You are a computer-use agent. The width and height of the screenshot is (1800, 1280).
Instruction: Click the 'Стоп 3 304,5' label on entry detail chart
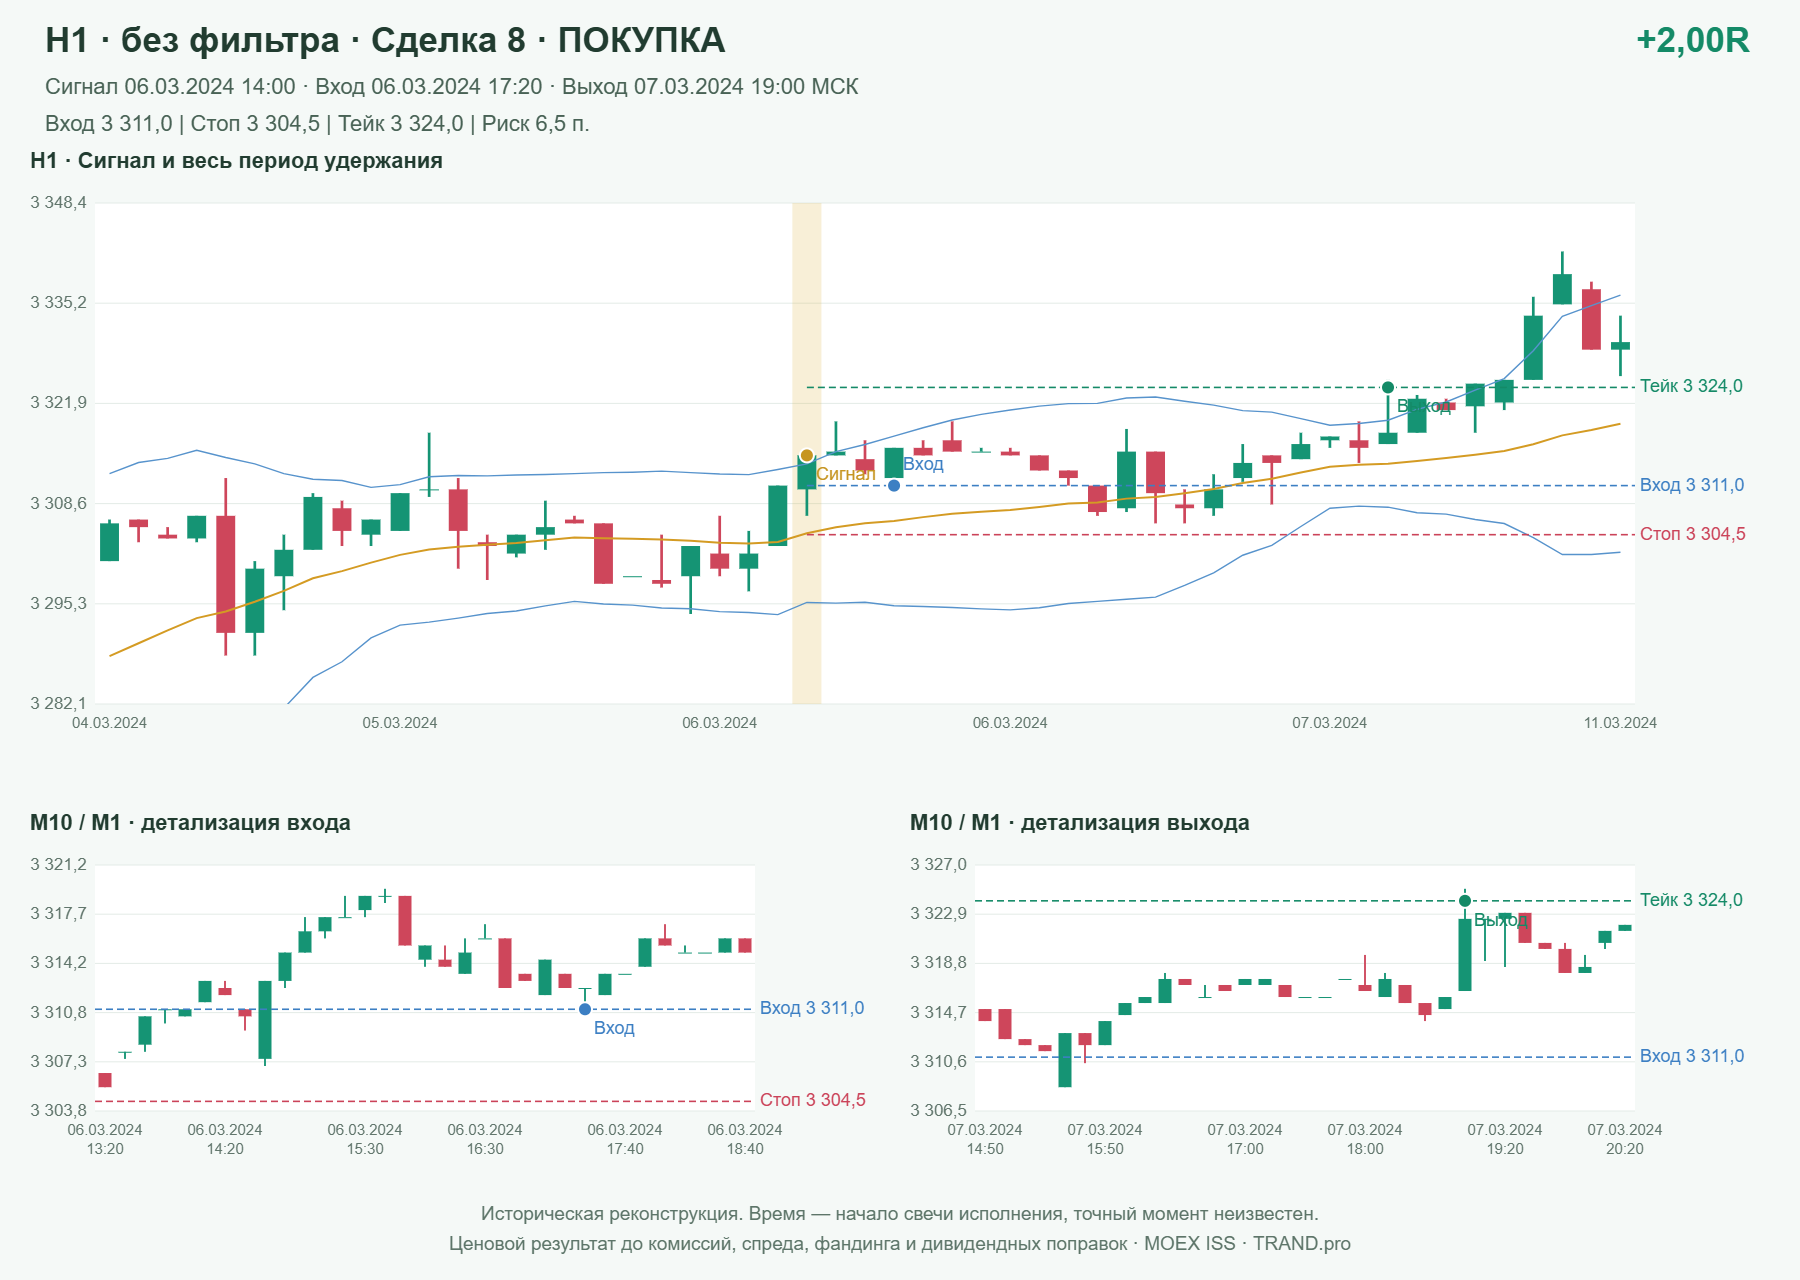[813, 1100]
